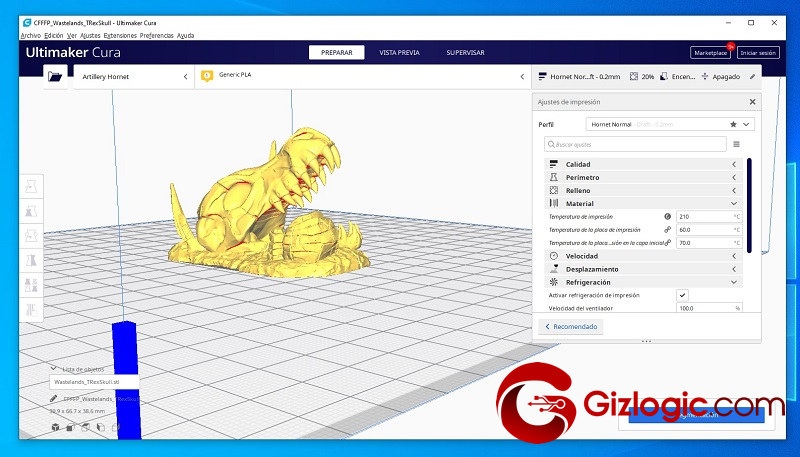Viewport: 800px width, 457px height.
Task: Click the star icon in the Perfil row
Action: pyautogui.click(x=733, y=125)
